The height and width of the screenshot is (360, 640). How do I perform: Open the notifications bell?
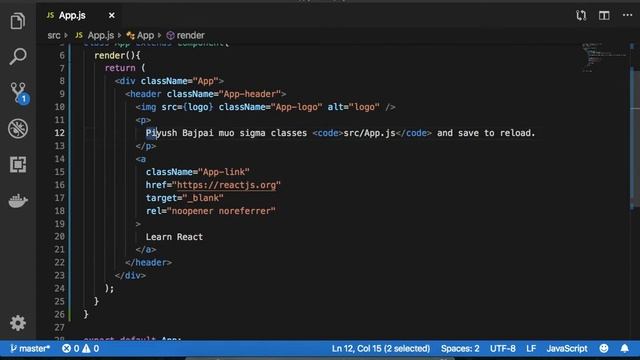click(624, 349)
